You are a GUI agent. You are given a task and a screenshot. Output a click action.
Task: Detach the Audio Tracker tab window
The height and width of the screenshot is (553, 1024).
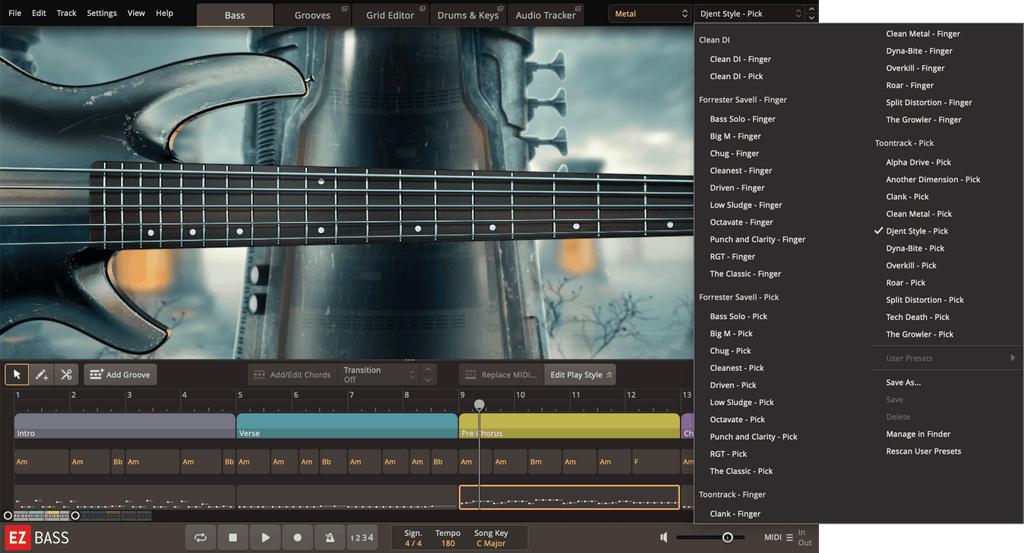point(578,8)
